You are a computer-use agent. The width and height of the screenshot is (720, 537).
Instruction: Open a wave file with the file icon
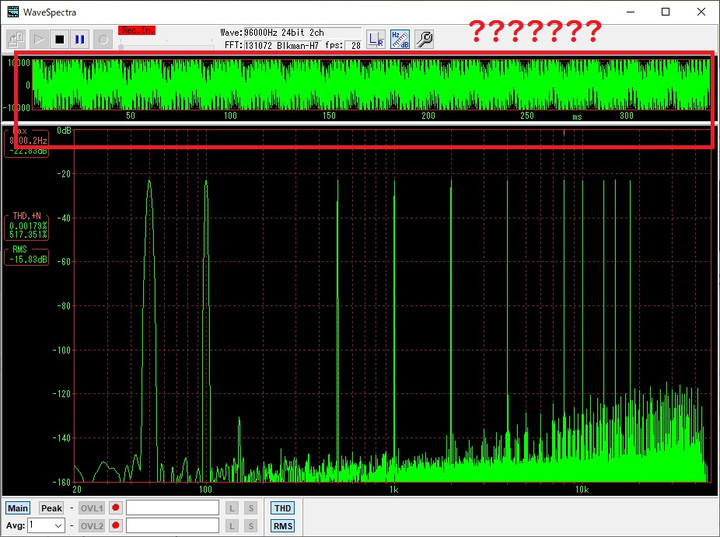click(16, 39)
